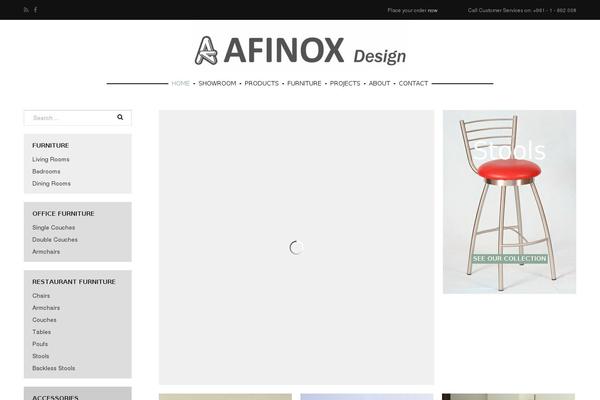Open the Contact page
Viewport: 600px width, 400px height.
[x=413, y=83]
